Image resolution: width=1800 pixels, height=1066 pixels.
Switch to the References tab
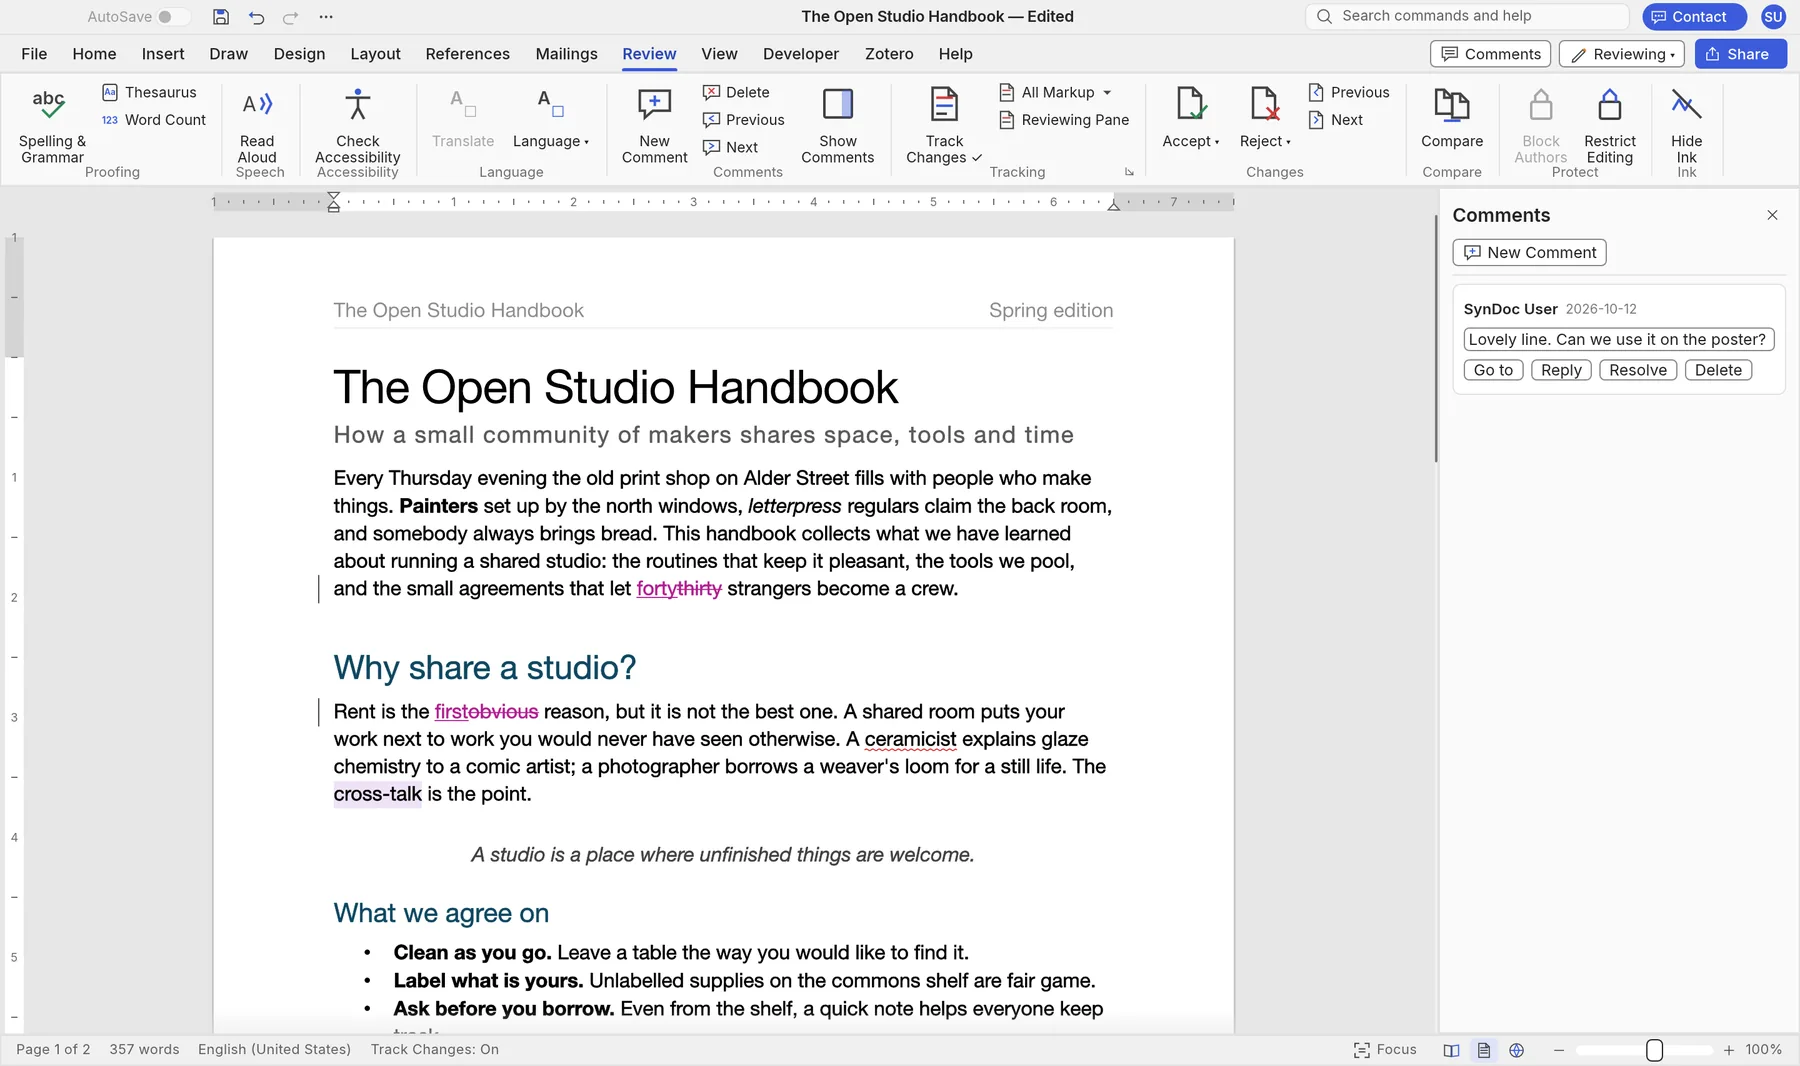pyautogui.click(x=467, y=54)
